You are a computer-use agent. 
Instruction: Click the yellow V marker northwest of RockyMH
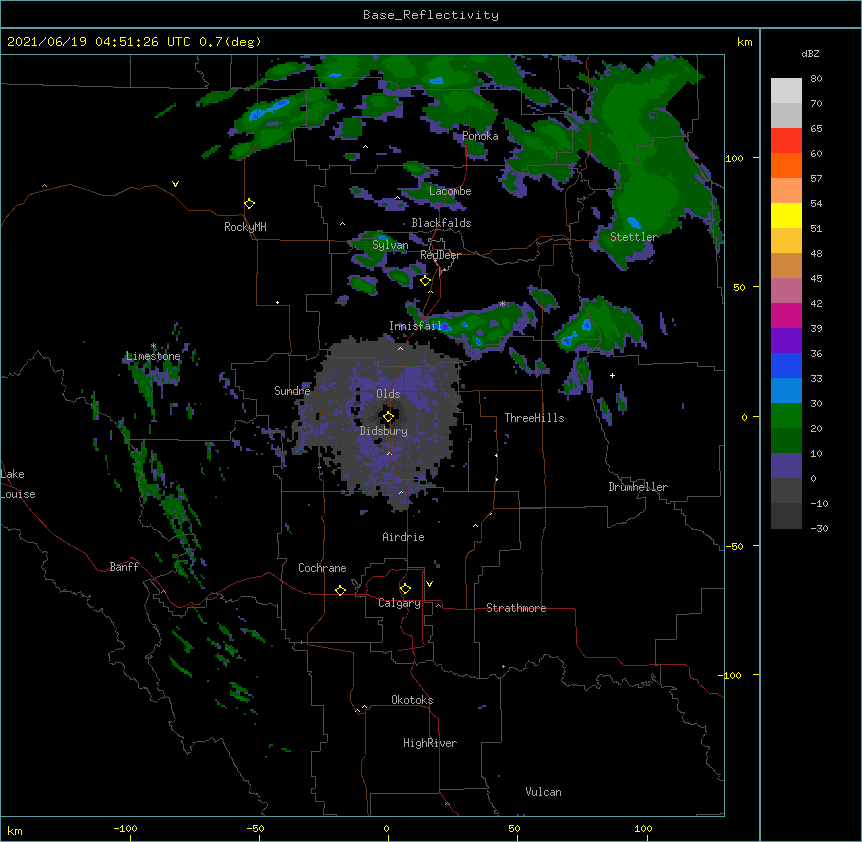(x=175, y=184)
